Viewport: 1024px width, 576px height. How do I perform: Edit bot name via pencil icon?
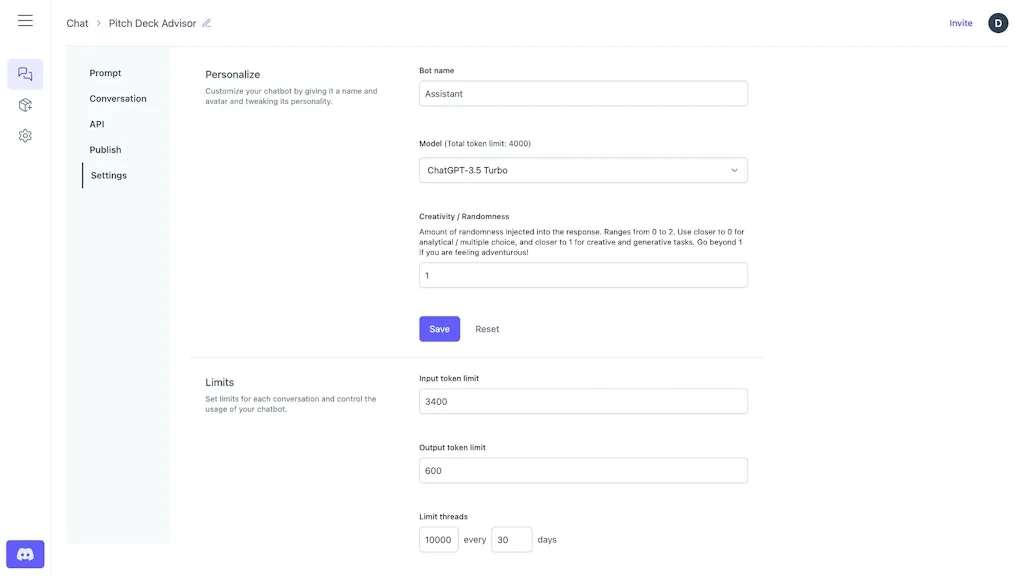[207, 23]
